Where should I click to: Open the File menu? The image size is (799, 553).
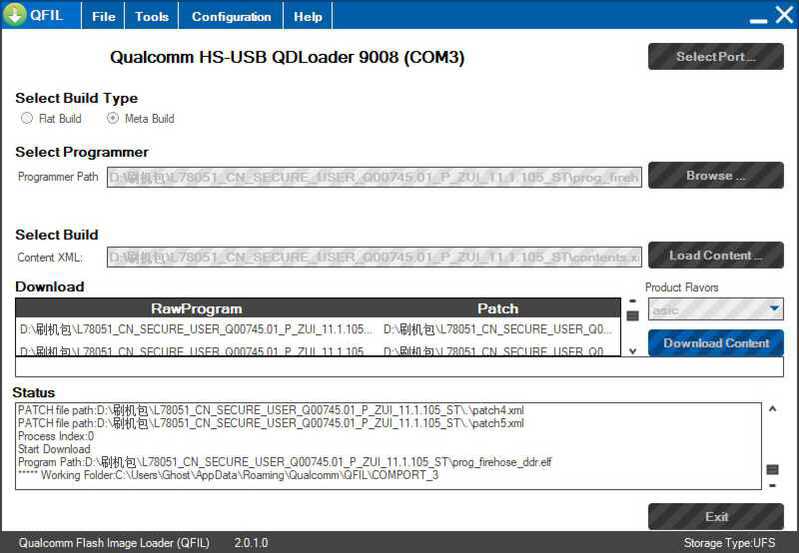click(x=103, y=16)
